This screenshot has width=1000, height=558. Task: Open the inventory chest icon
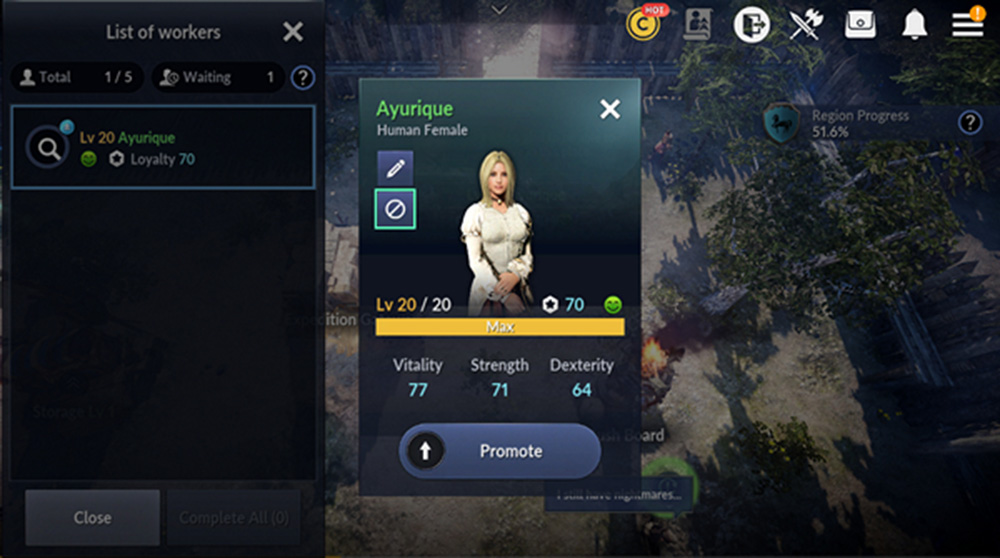(x=860, y=24)
